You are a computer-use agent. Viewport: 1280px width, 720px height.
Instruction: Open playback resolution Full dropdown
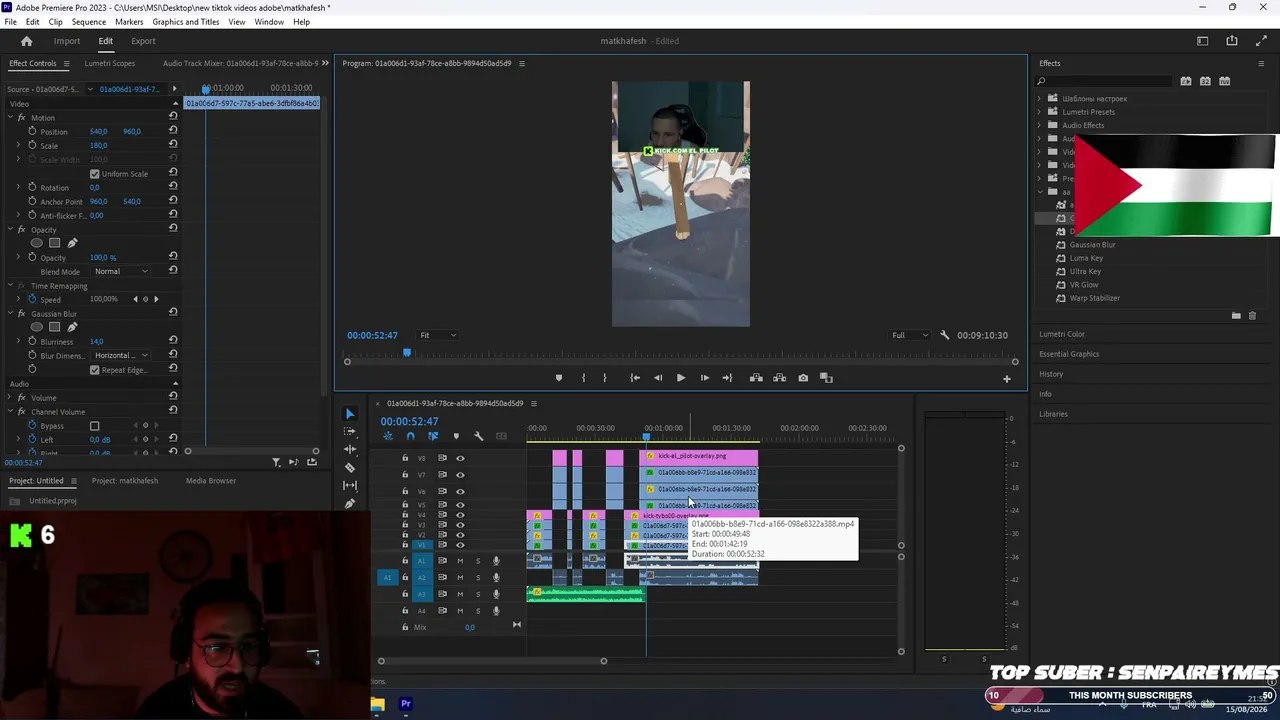910,335
